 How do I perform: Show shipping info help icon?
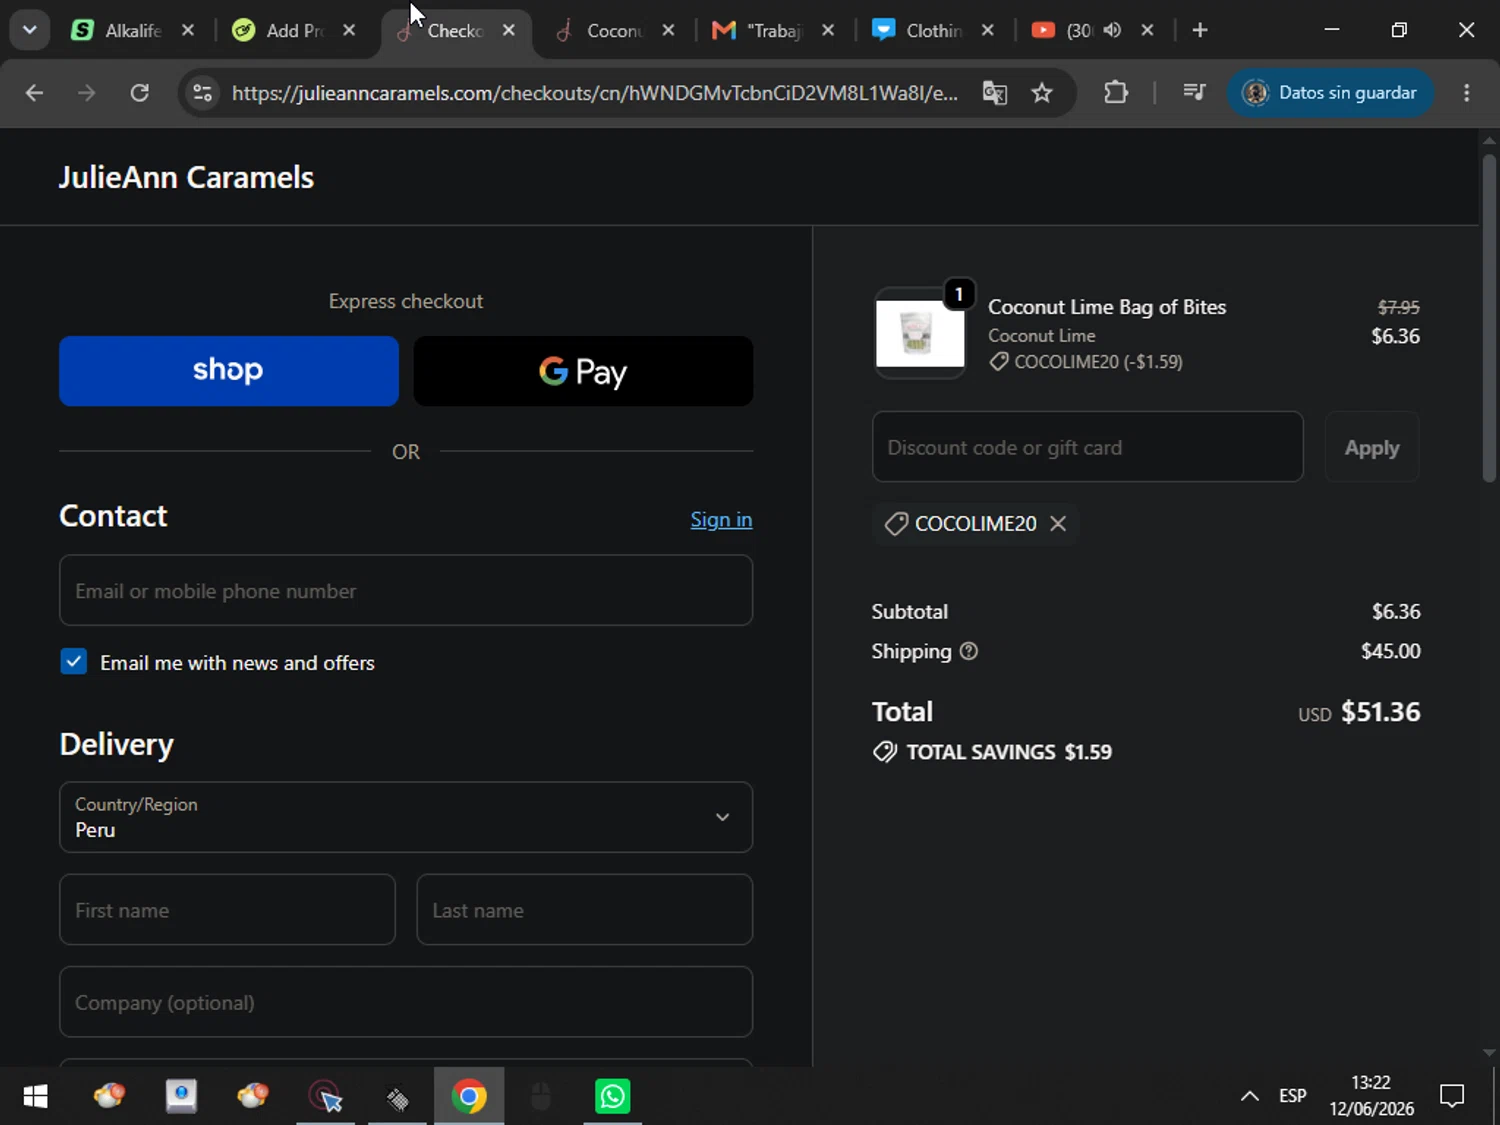(968, 651)
